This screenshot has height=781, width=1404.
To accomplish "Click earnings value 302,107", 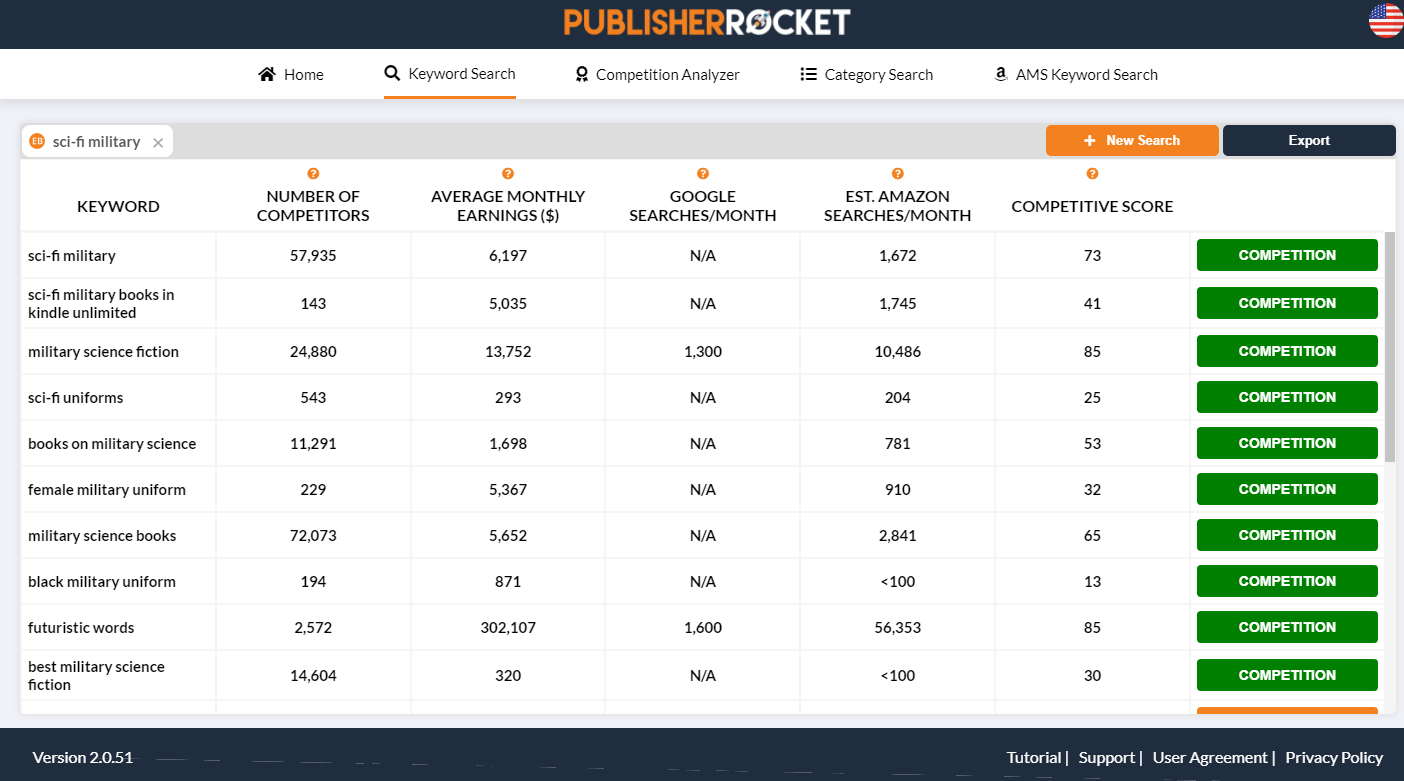I will [x=508, y=627].
